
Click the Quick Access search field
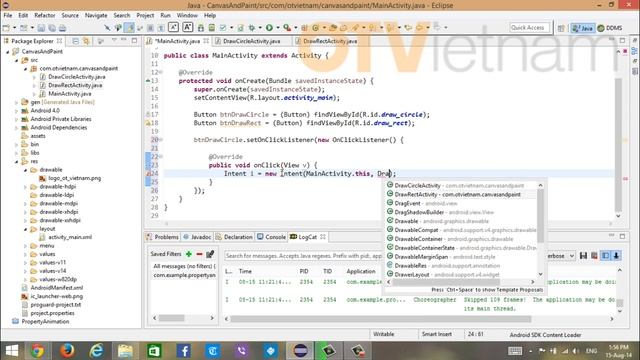click(529, 28)
